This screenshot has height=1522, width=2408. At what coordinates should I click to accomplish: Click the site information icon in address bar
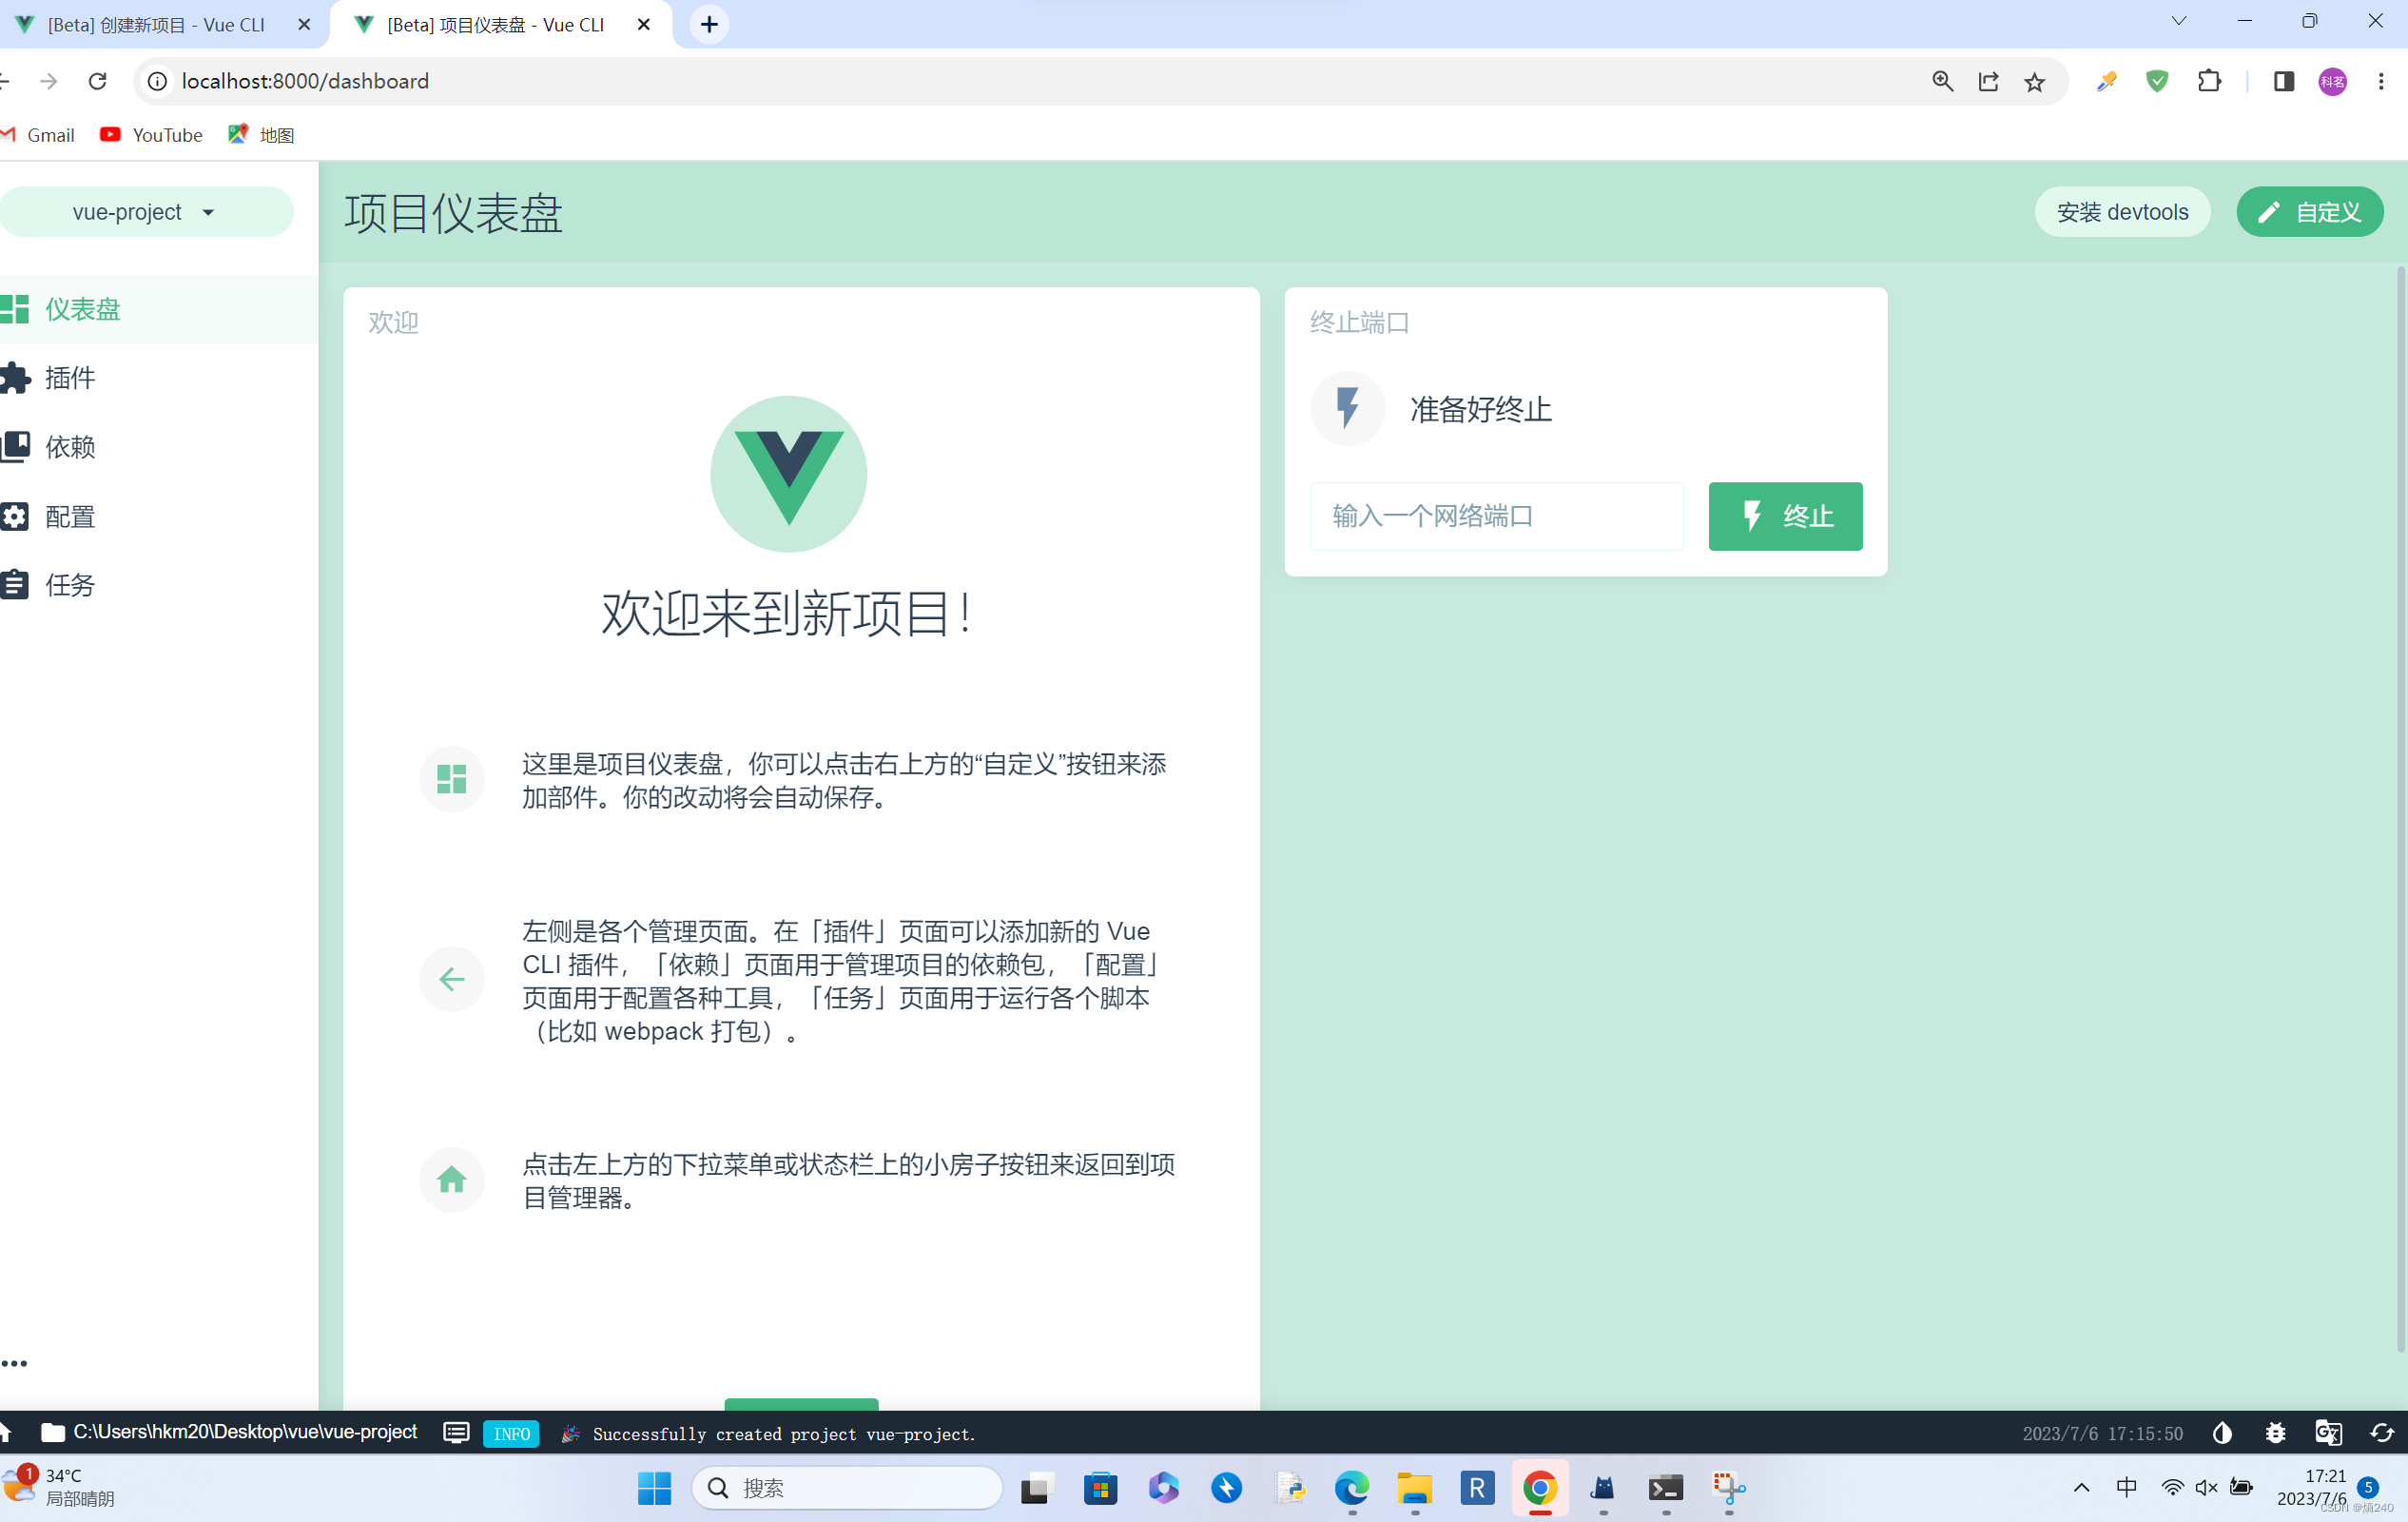point(157,81)
